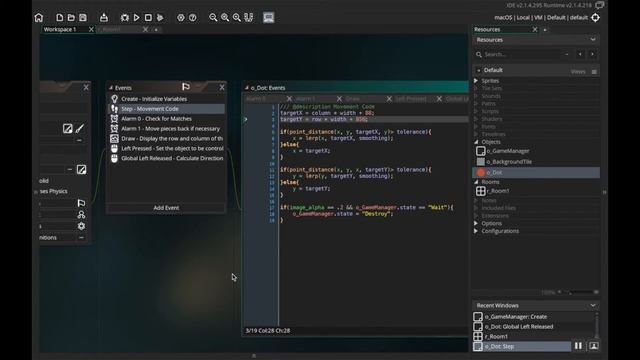Zoom in the workspace

(x=225, y=18)
